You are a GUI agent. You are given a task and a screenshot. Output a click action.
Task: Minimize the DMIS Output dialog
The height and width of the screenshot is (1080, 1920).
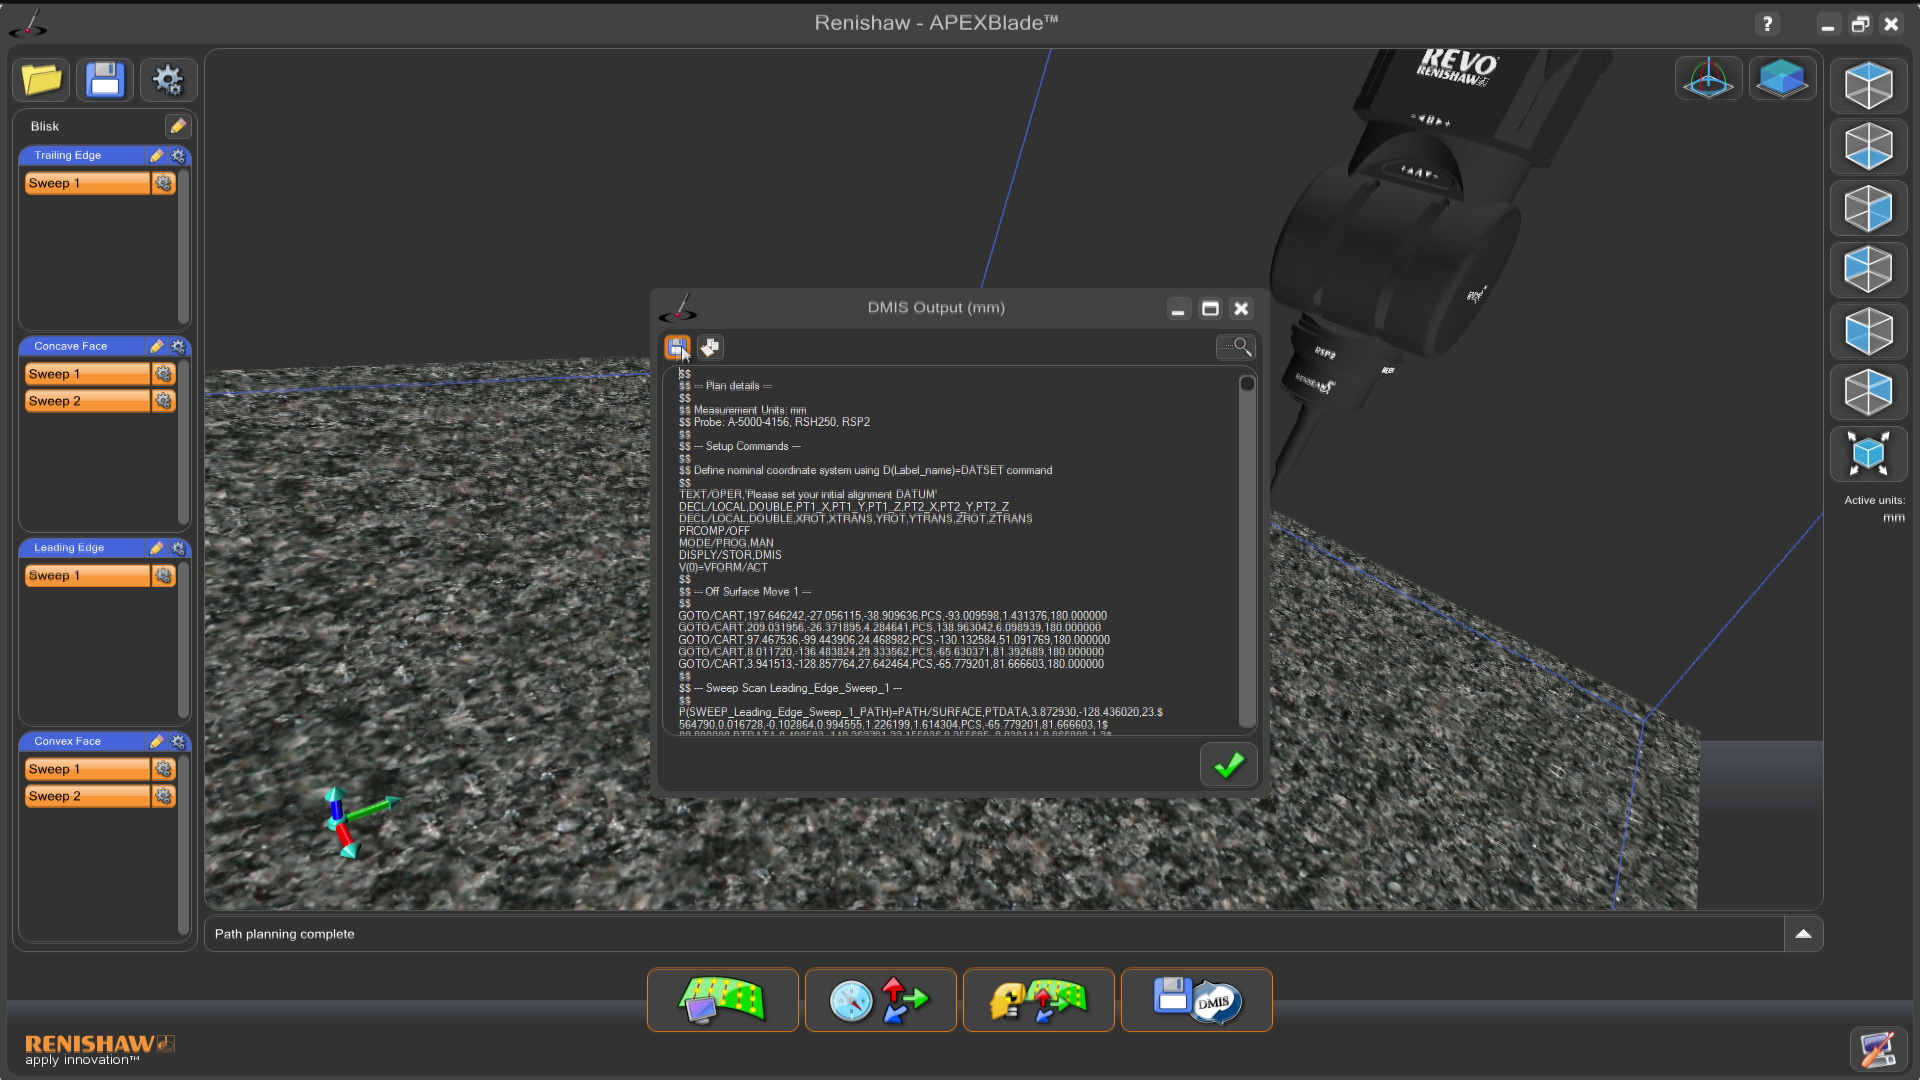tap(1178, 309)
